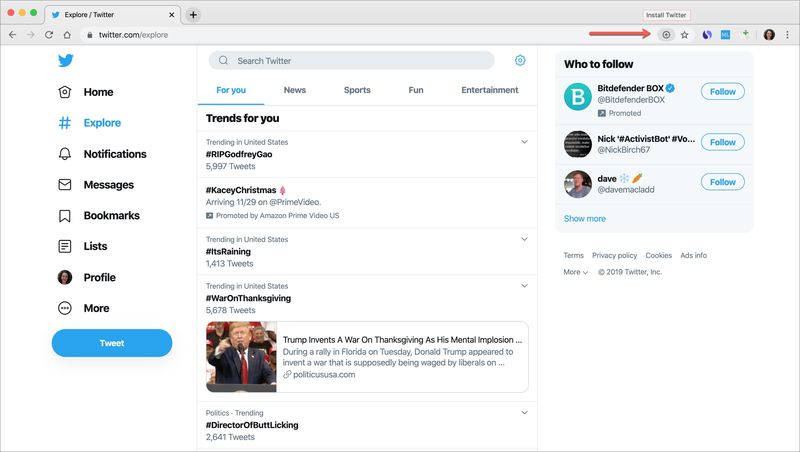Open the politicususa.com link

[324, 374]
